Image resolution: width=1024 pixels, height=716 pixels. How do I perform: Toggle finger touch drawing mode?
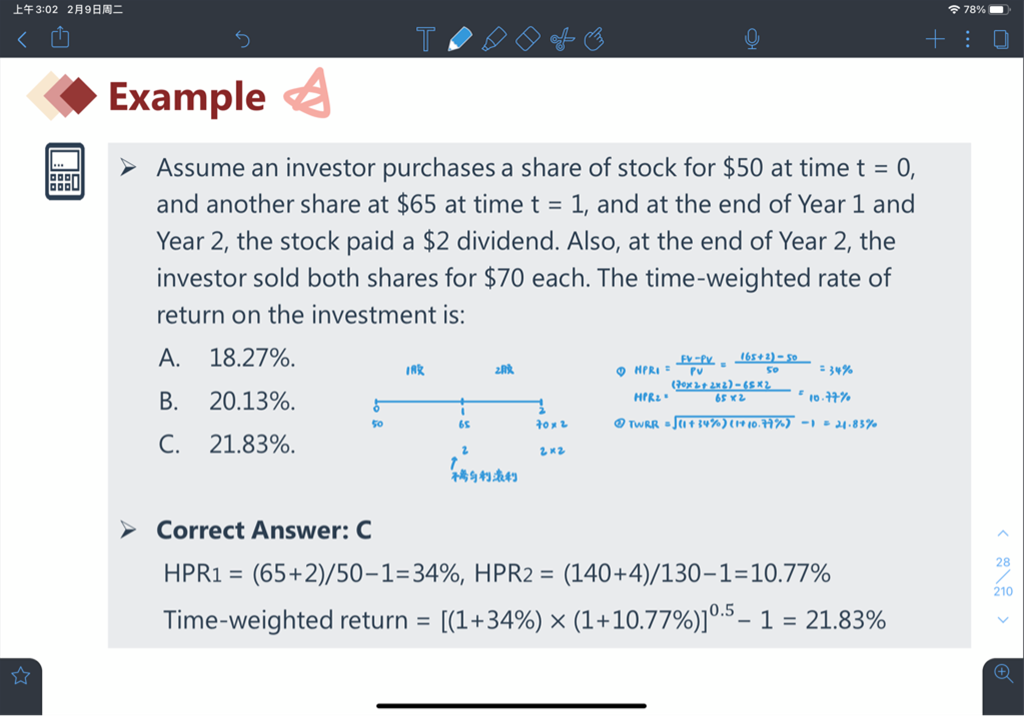click(x=594, y=39)
